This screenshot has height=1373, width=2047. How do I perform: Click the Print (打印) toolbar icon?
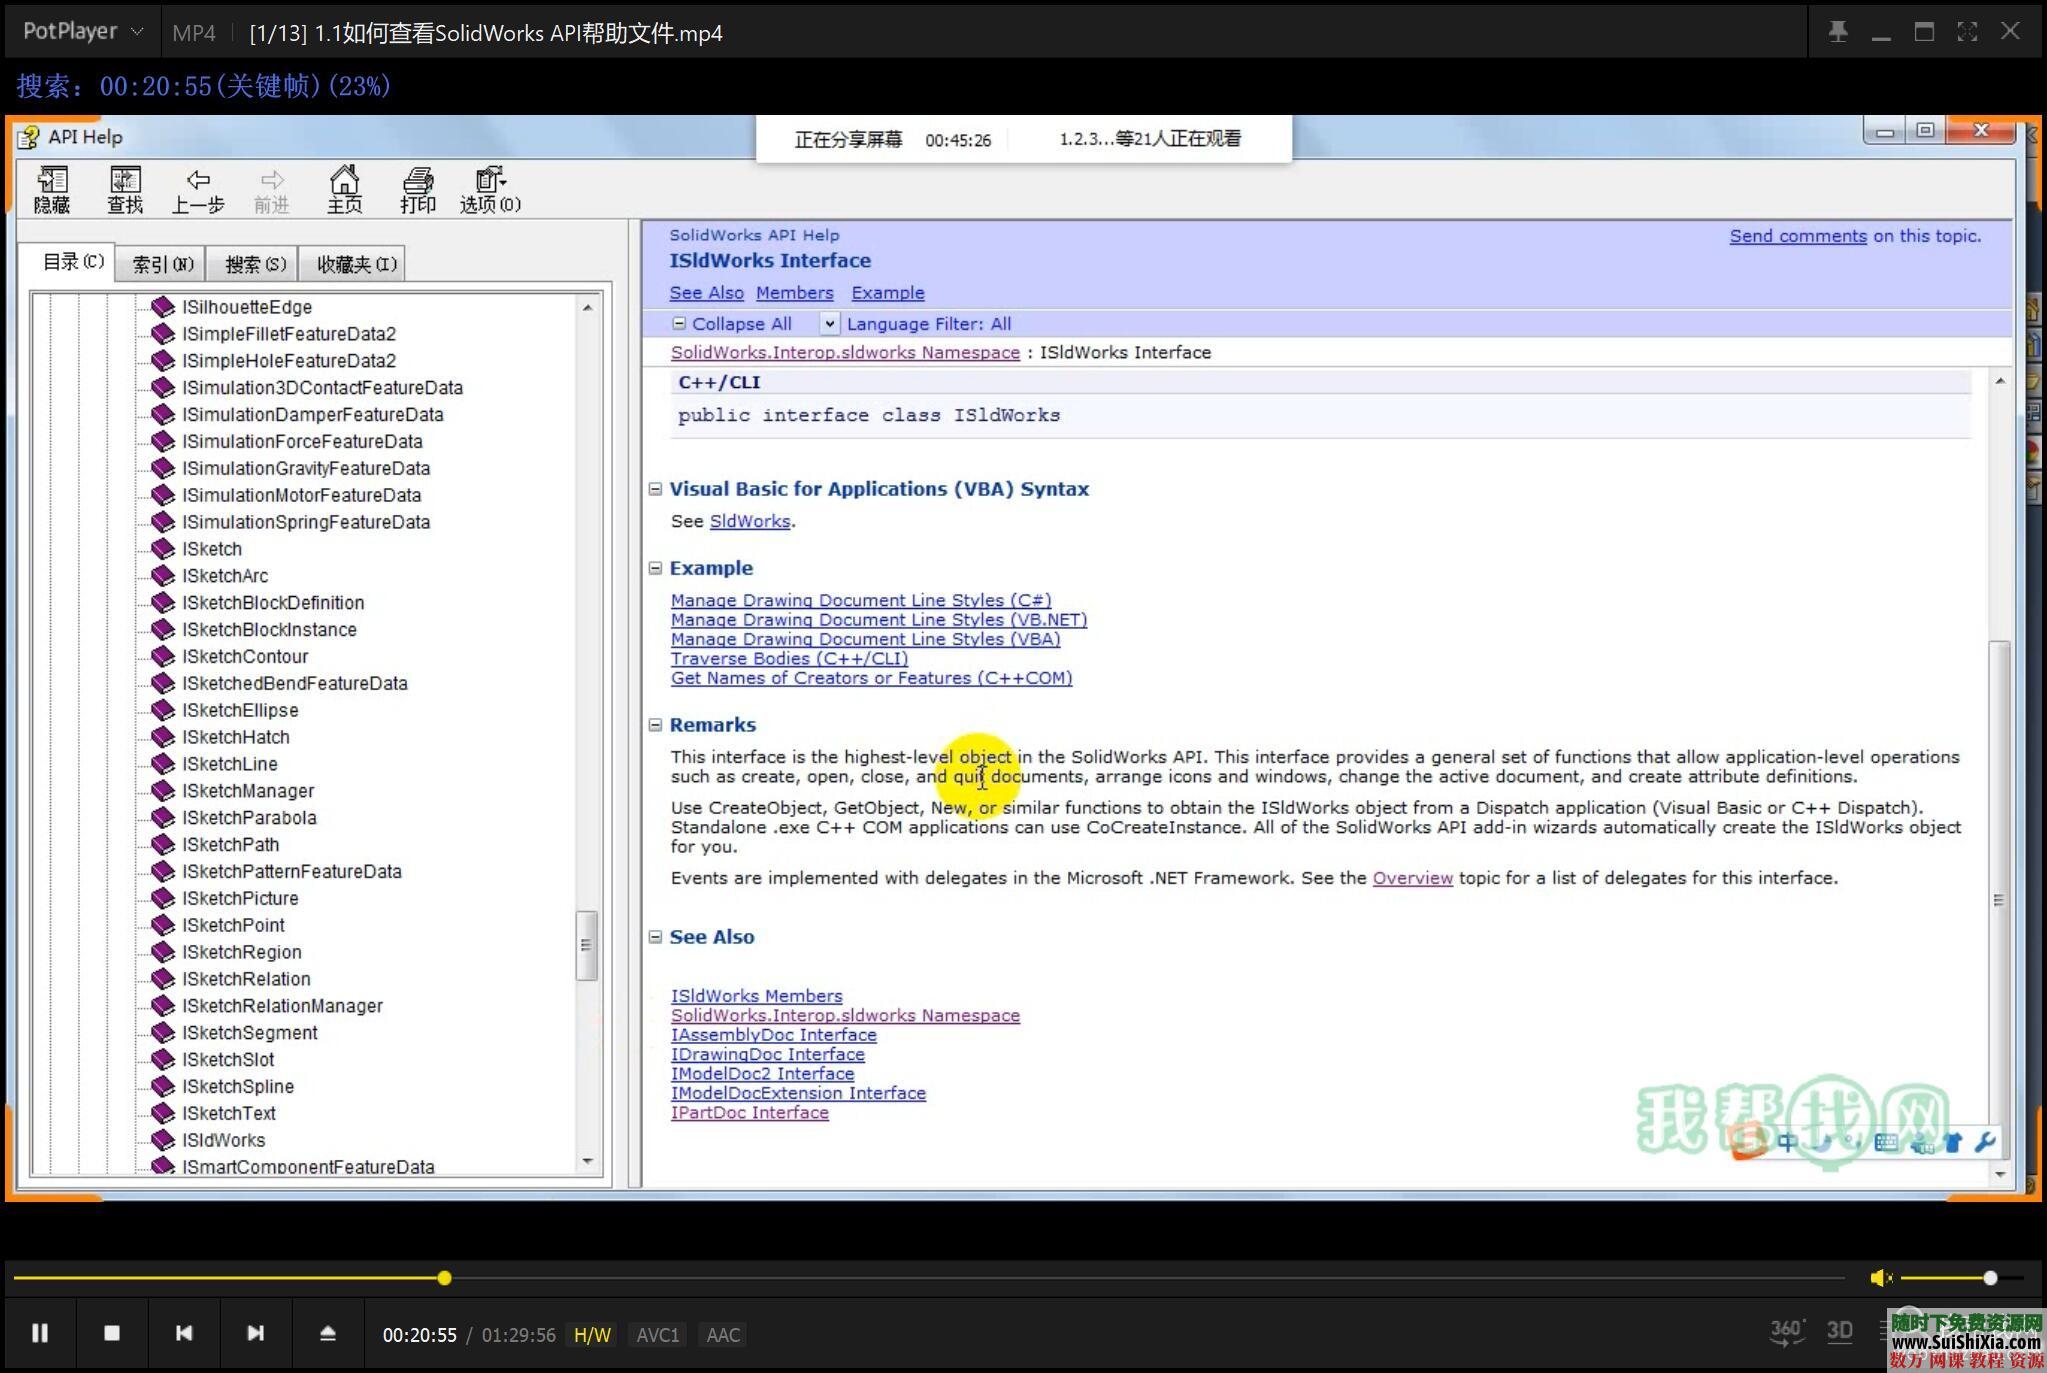pos(418,189)
